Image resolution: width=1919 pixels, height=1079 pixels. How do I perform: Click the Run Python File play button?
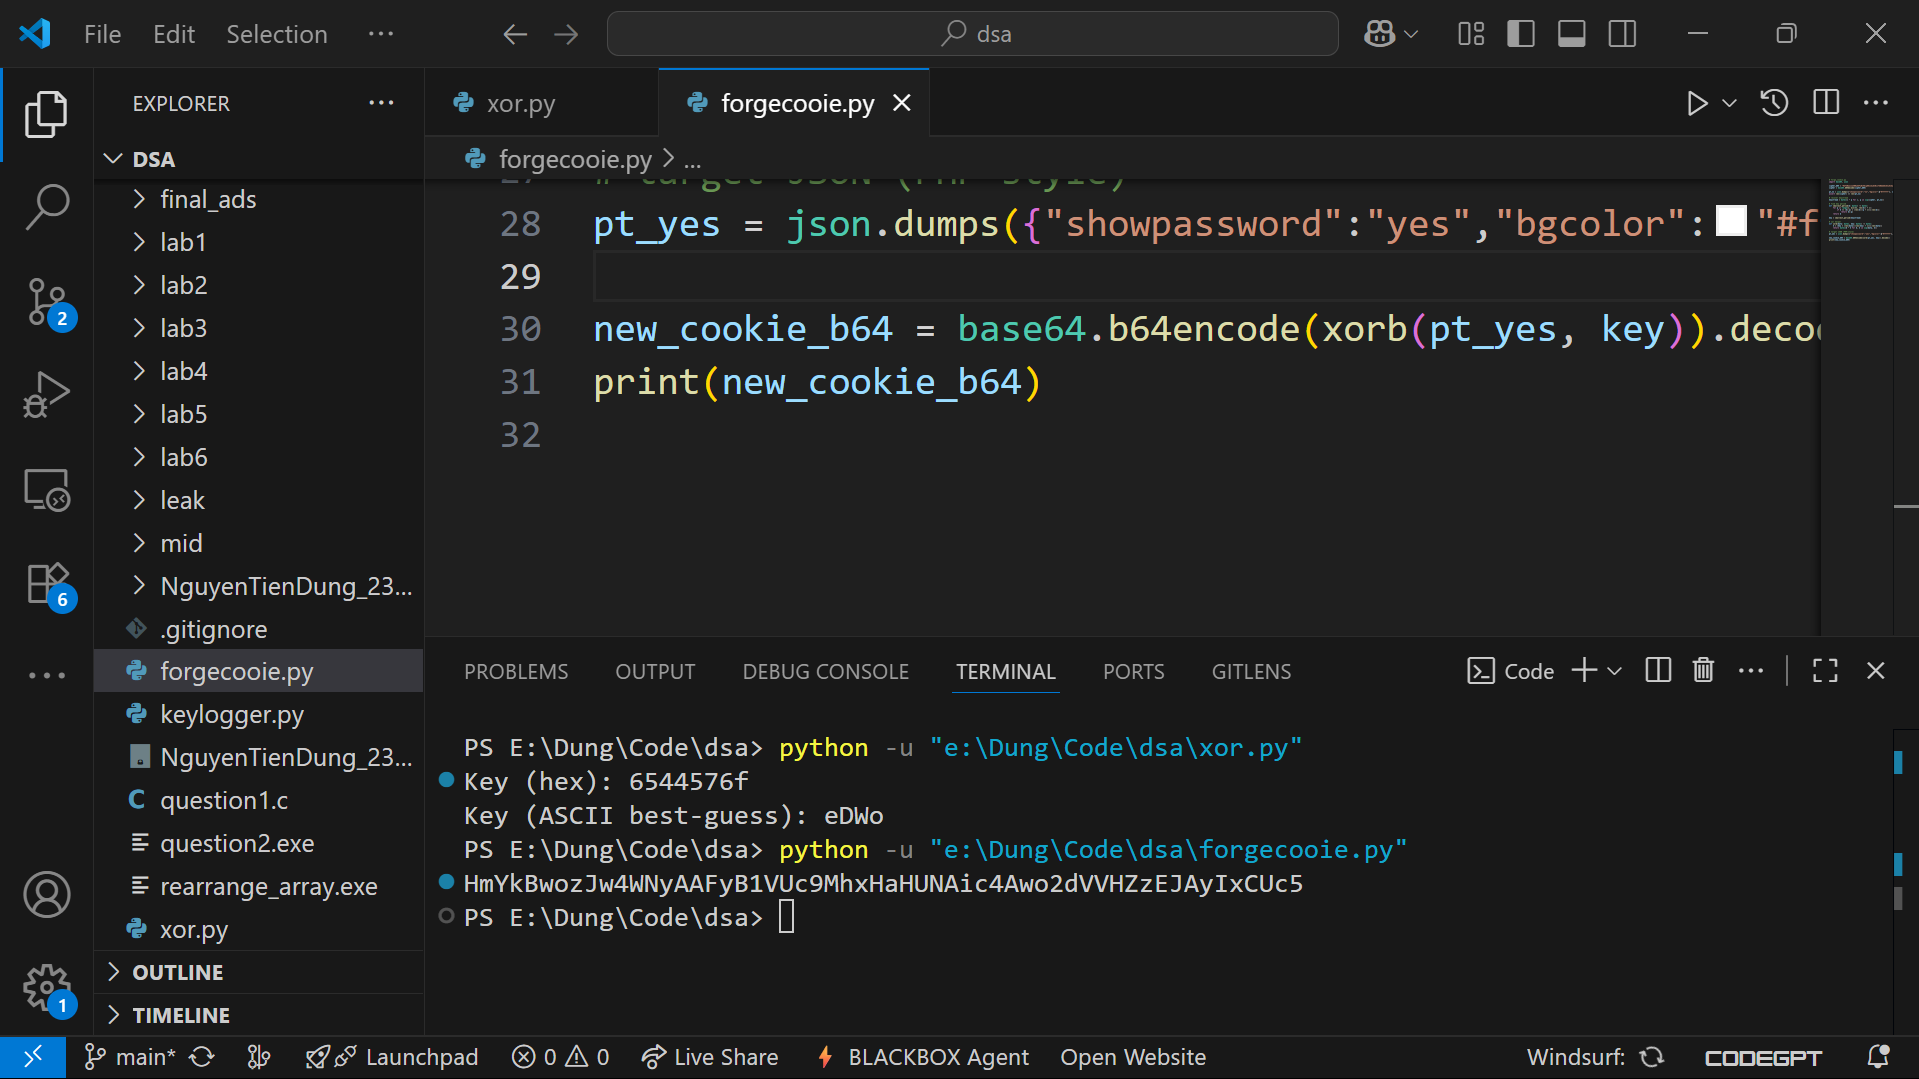click(x=1696, y=103)
